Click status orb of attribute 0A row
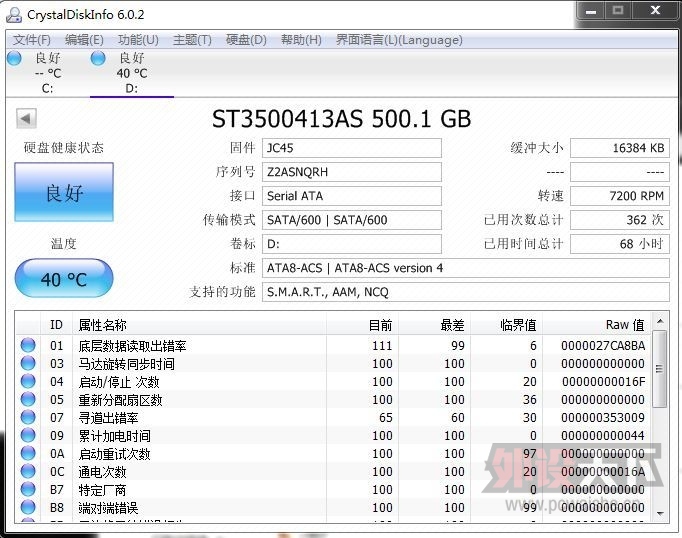Screen dimensions: 682x538 28,453
